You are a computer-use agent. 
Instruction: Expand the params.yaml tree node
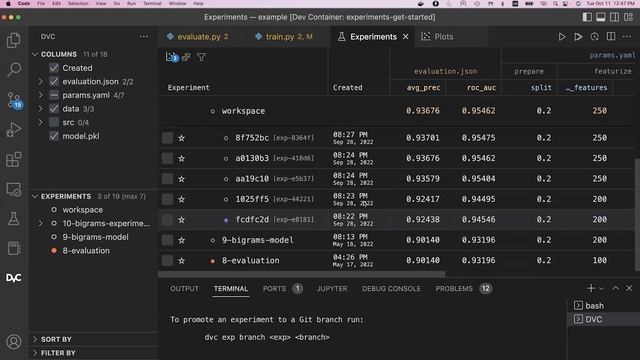(x=40, y=95)
